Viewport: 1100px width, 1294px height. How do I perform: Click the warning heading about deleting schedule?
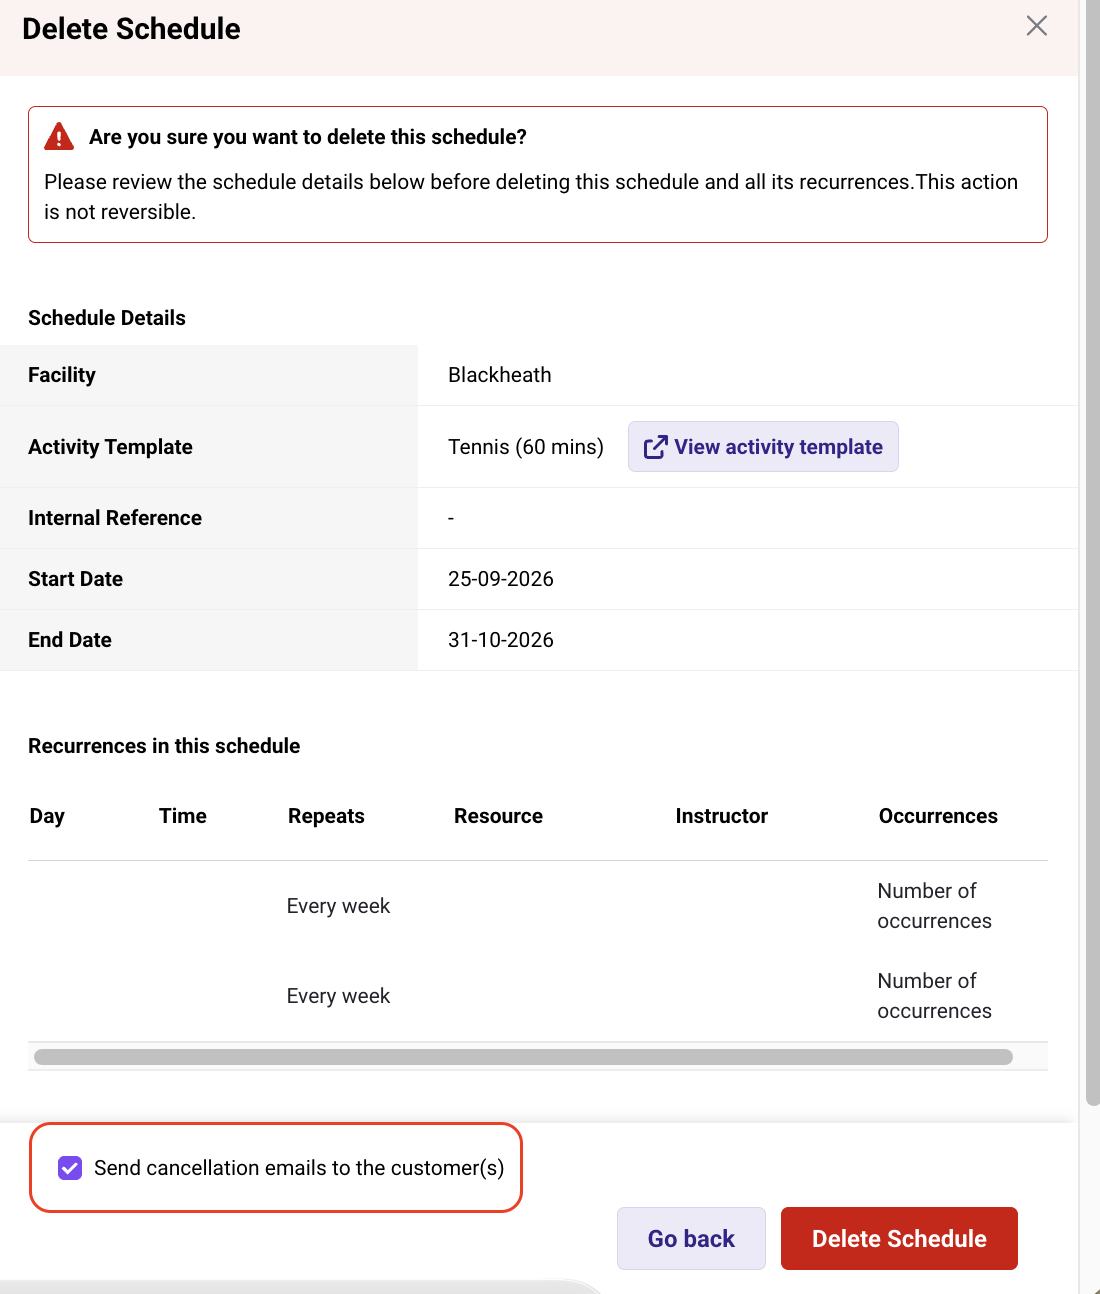coord(308,137)
